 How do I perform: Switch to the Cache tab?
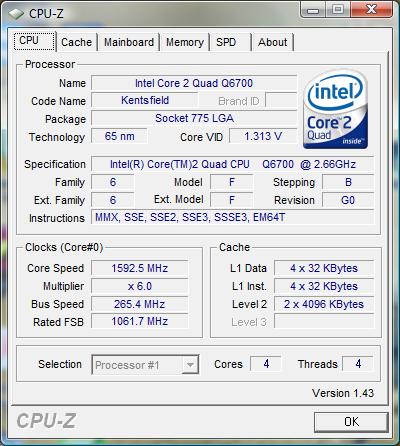pos(76,42)
